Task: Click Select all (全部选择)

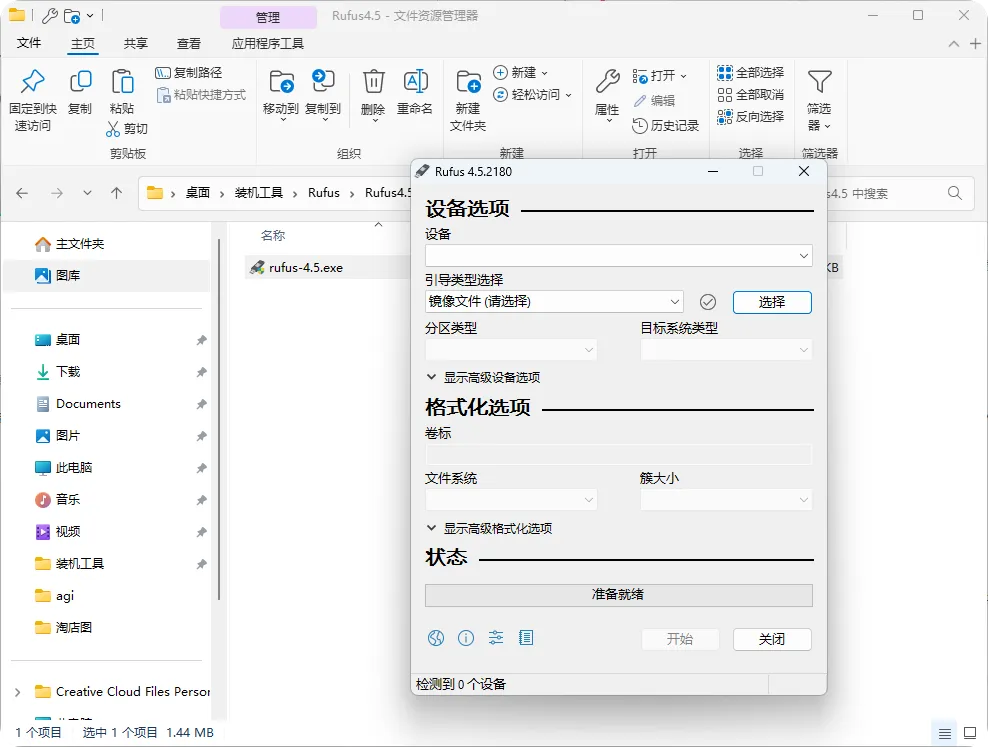Action: click(750, 72)
